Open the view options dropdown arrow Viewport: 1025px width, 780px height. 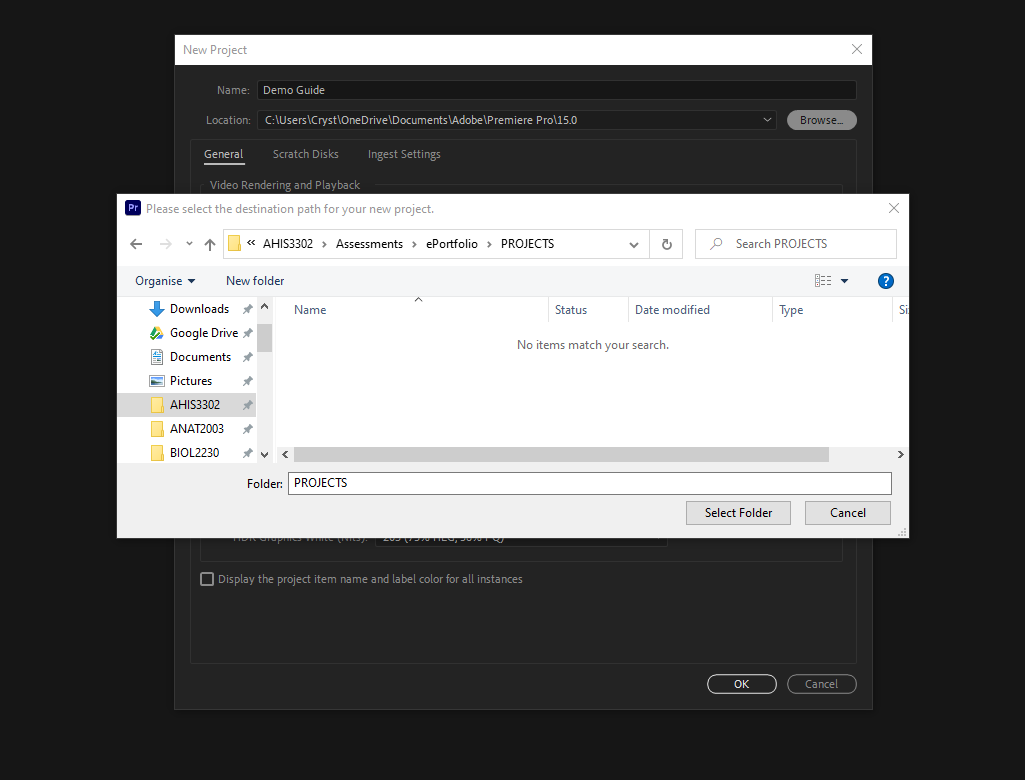coord(845,281)
